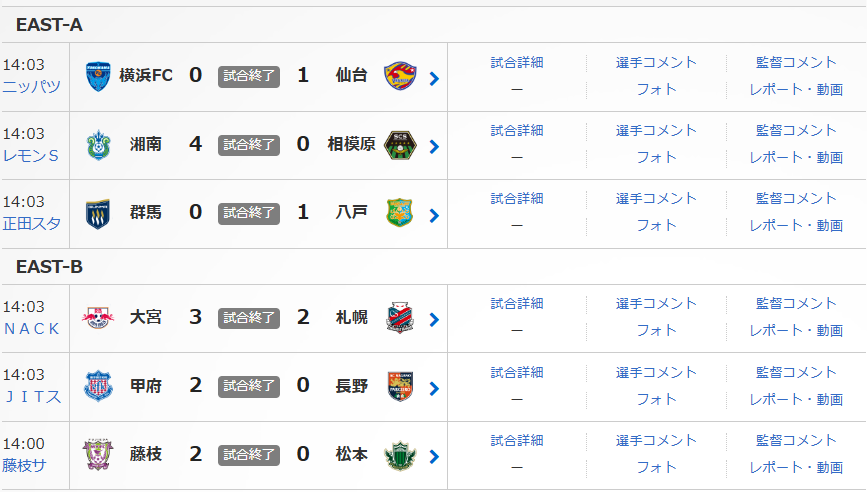Click the Sagamihara team crest
The image size is (867, 492).
399,144
